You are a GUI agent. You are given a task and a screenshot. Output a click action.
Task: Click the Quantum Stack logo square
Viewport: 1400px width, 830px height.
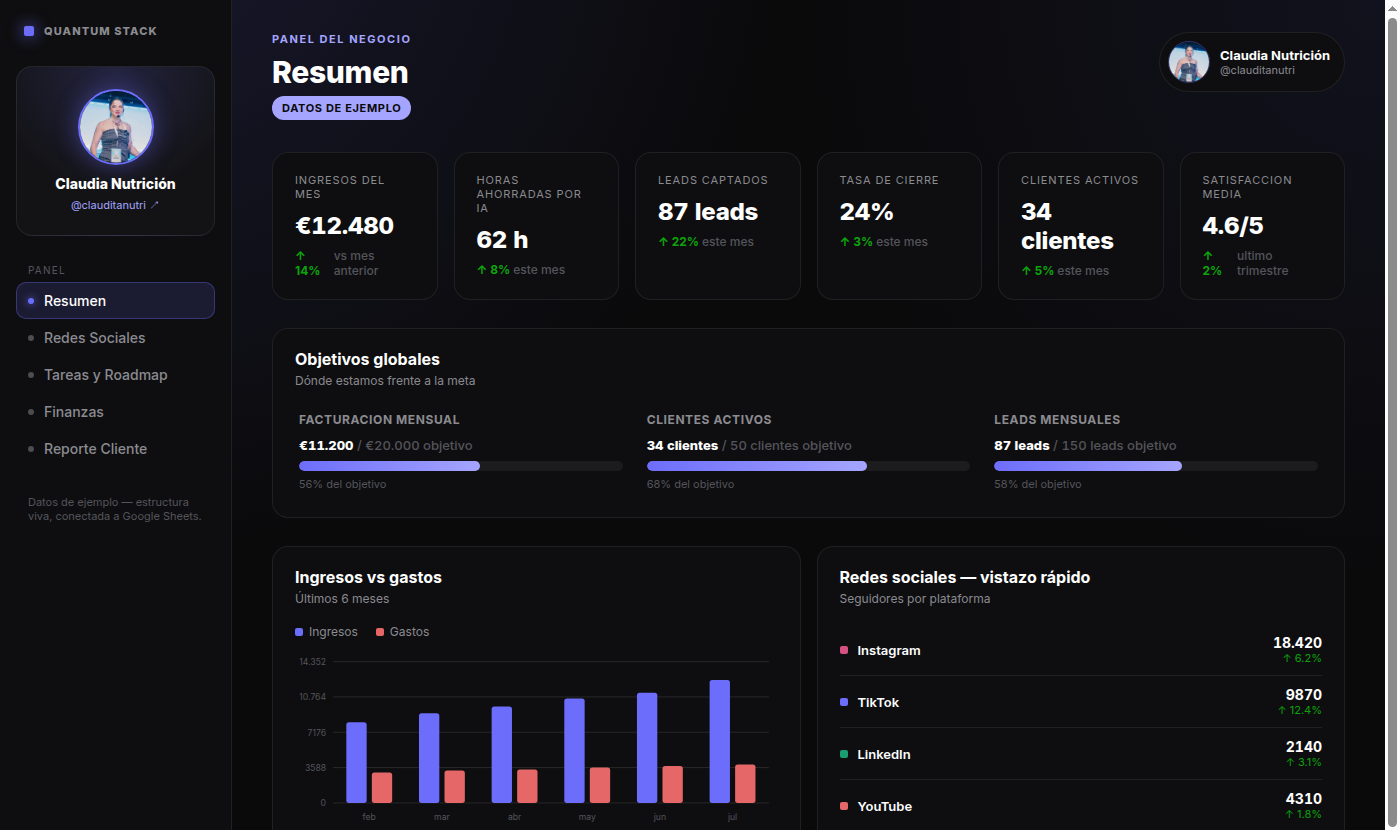(29, 31)
